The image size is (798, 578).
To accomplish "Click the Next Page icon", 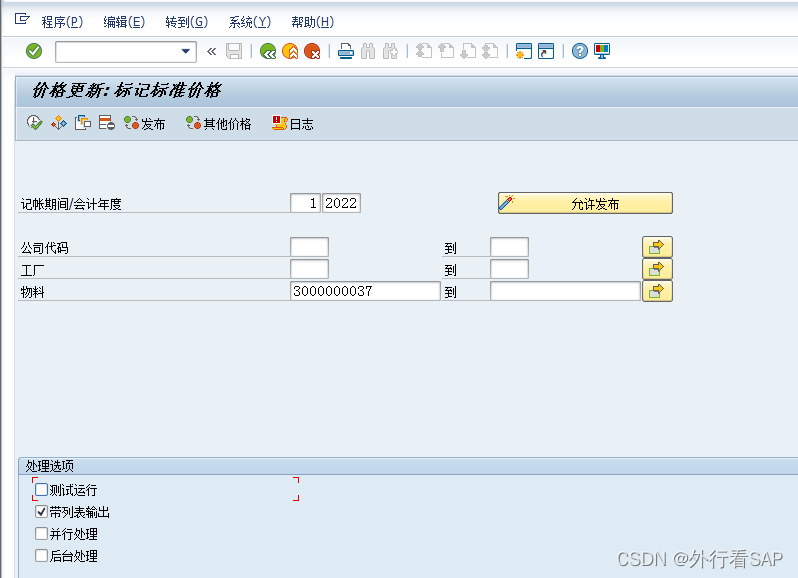I will point(468,51).
